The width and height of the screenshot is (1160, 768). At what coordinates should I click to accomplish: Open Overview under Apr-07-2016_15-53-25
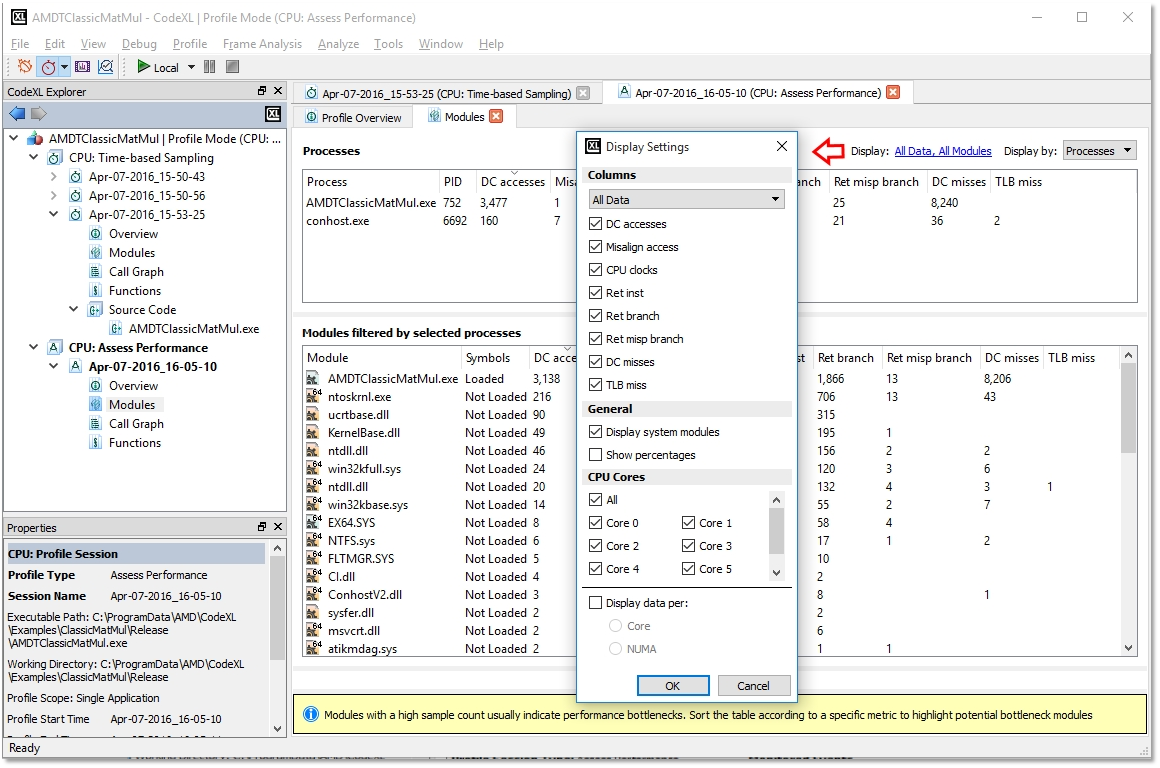tap(133, 234)
